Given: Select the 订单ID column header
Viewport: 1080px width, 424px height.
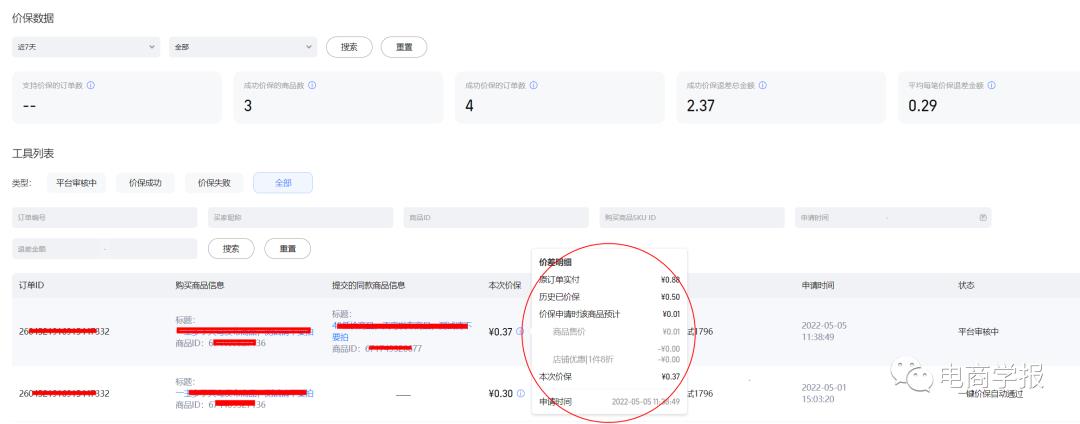Looking at the screenshot, I should (x=32, y=286).
